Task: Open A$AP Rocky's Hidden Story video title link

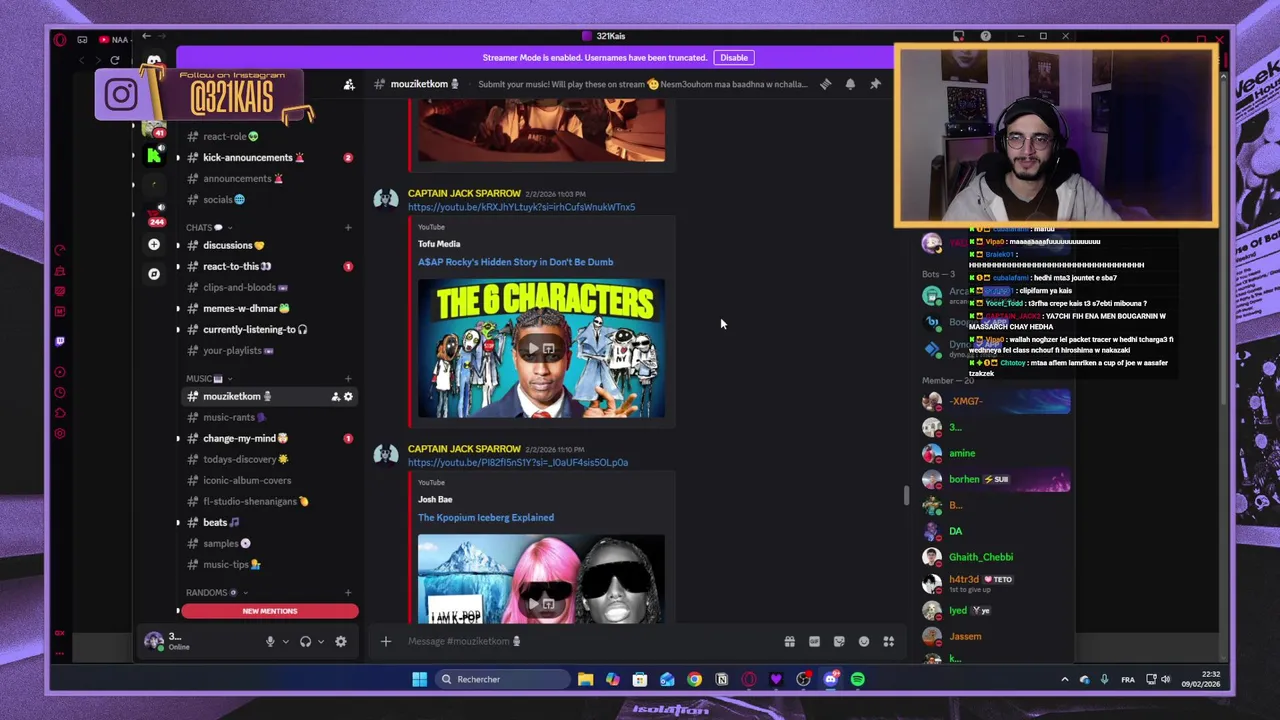Action: [515, 262]
